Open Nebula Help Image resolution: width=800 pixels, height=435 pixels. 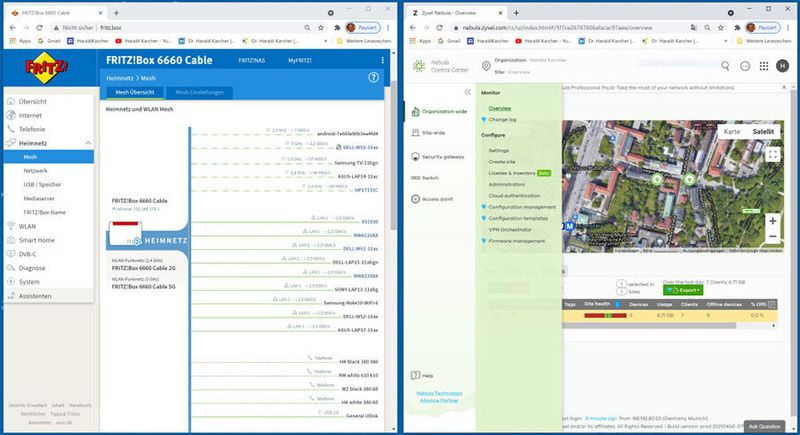click(422, 375)
